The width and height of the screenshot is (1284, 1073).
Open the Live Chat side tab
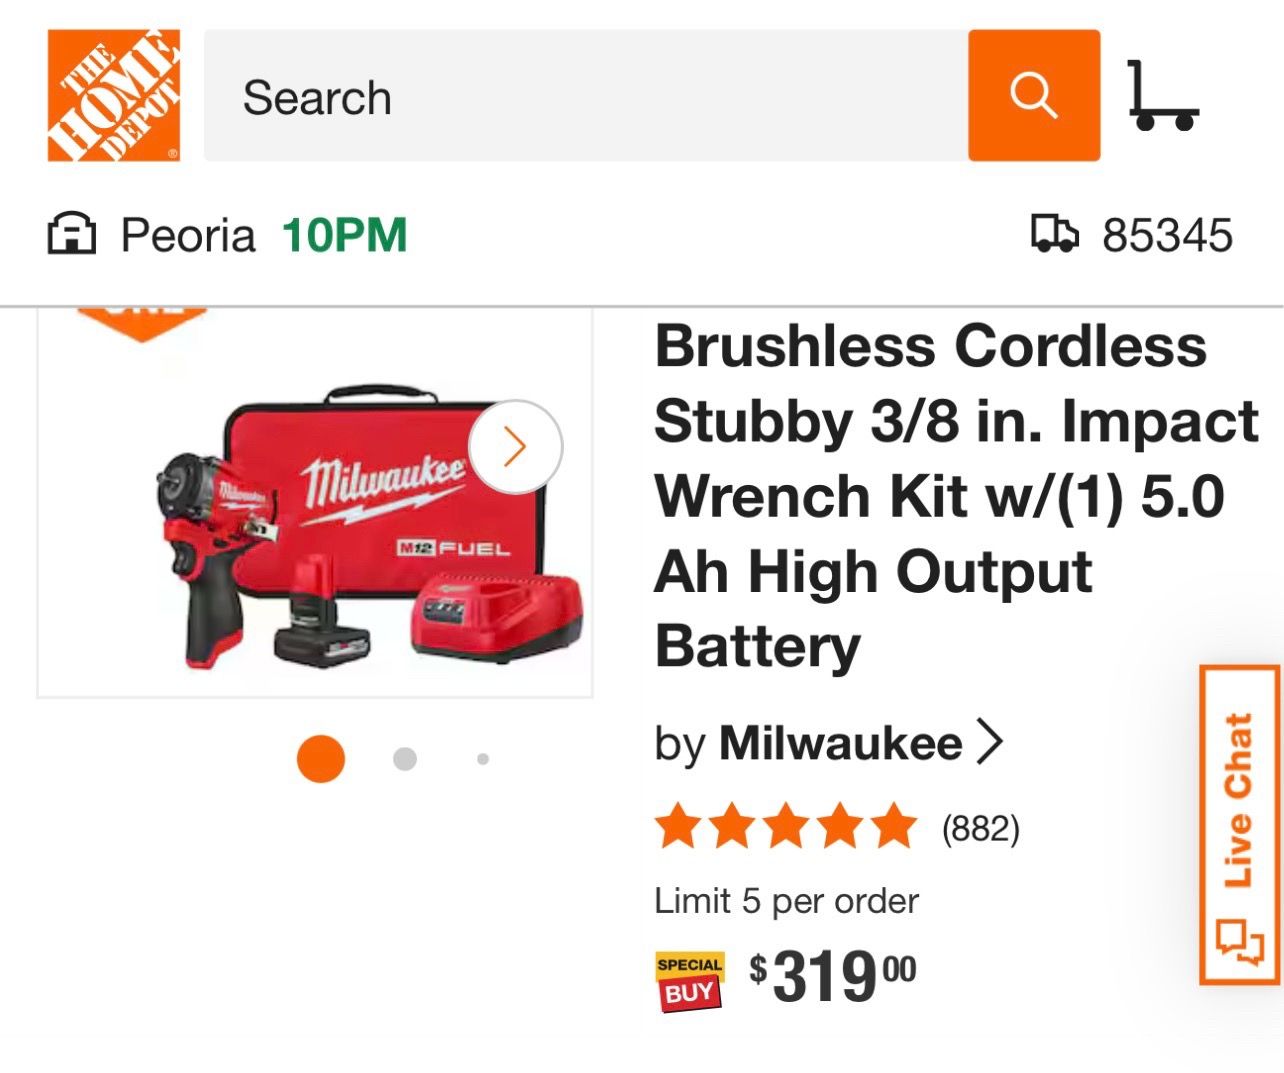1240,825
